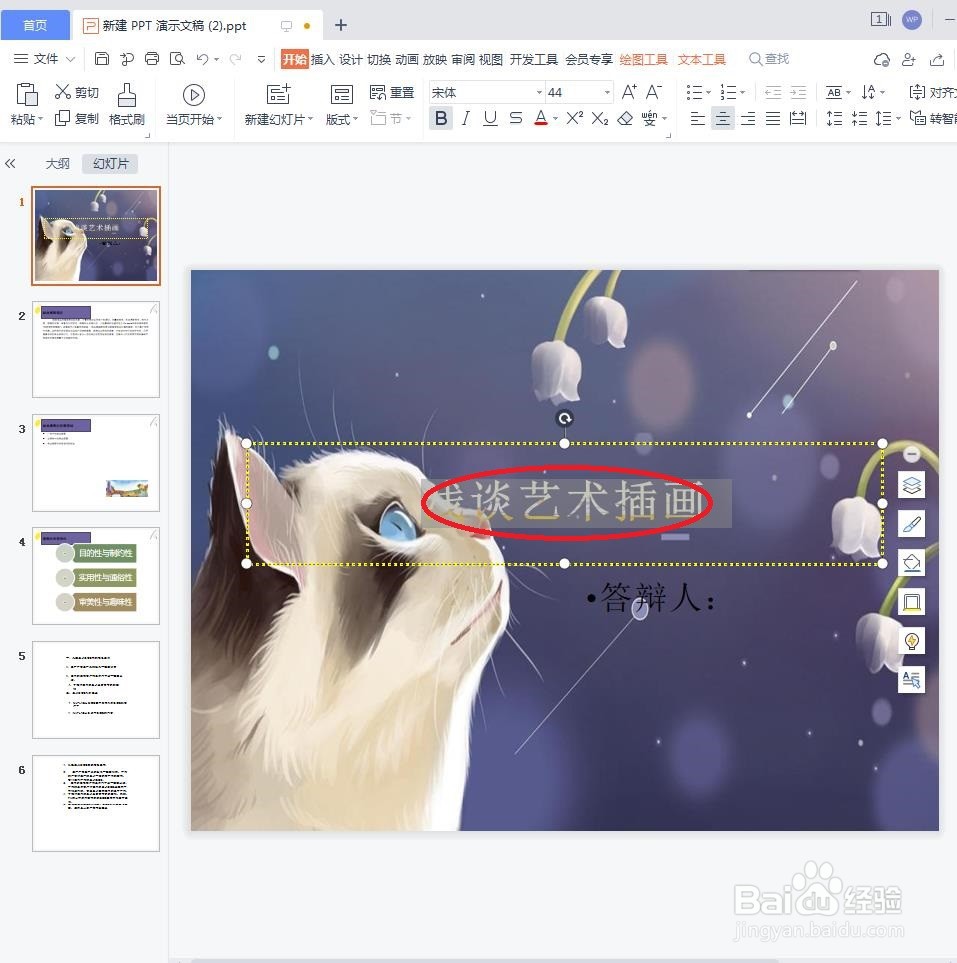Click the distributed alignment icon

click(798, 118)
